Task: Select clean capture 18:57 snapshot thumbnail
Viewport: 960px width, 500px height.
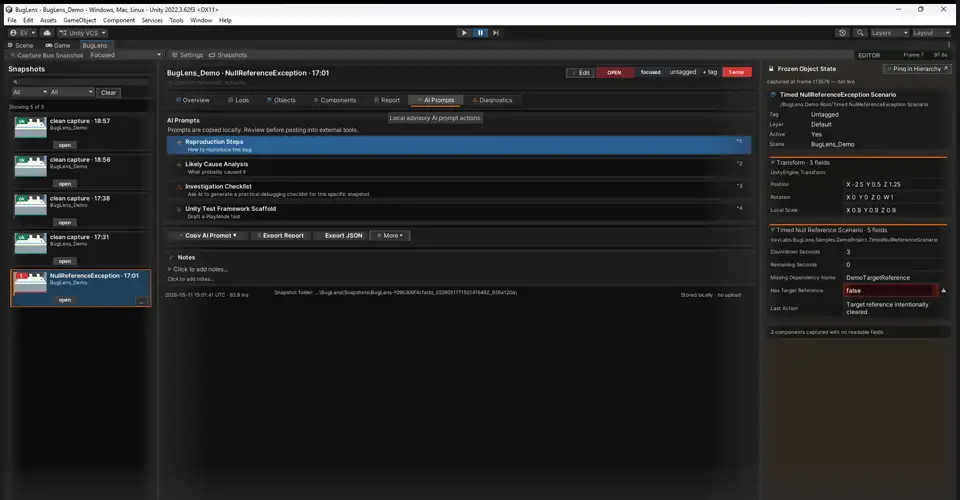Action: (31, 127)
